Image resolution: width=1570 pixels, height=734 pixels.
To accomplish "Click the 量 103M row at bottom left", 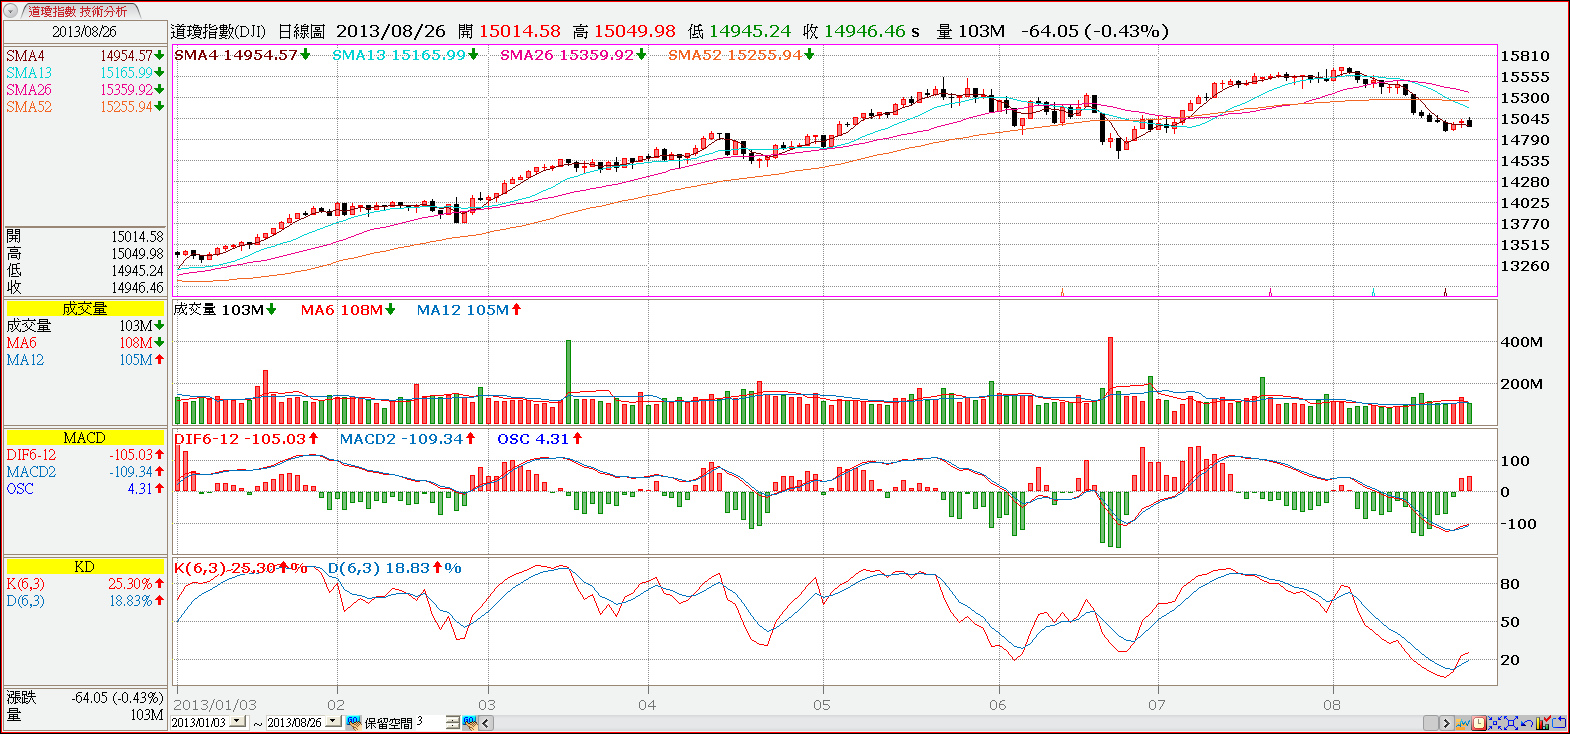I will 84,715.
